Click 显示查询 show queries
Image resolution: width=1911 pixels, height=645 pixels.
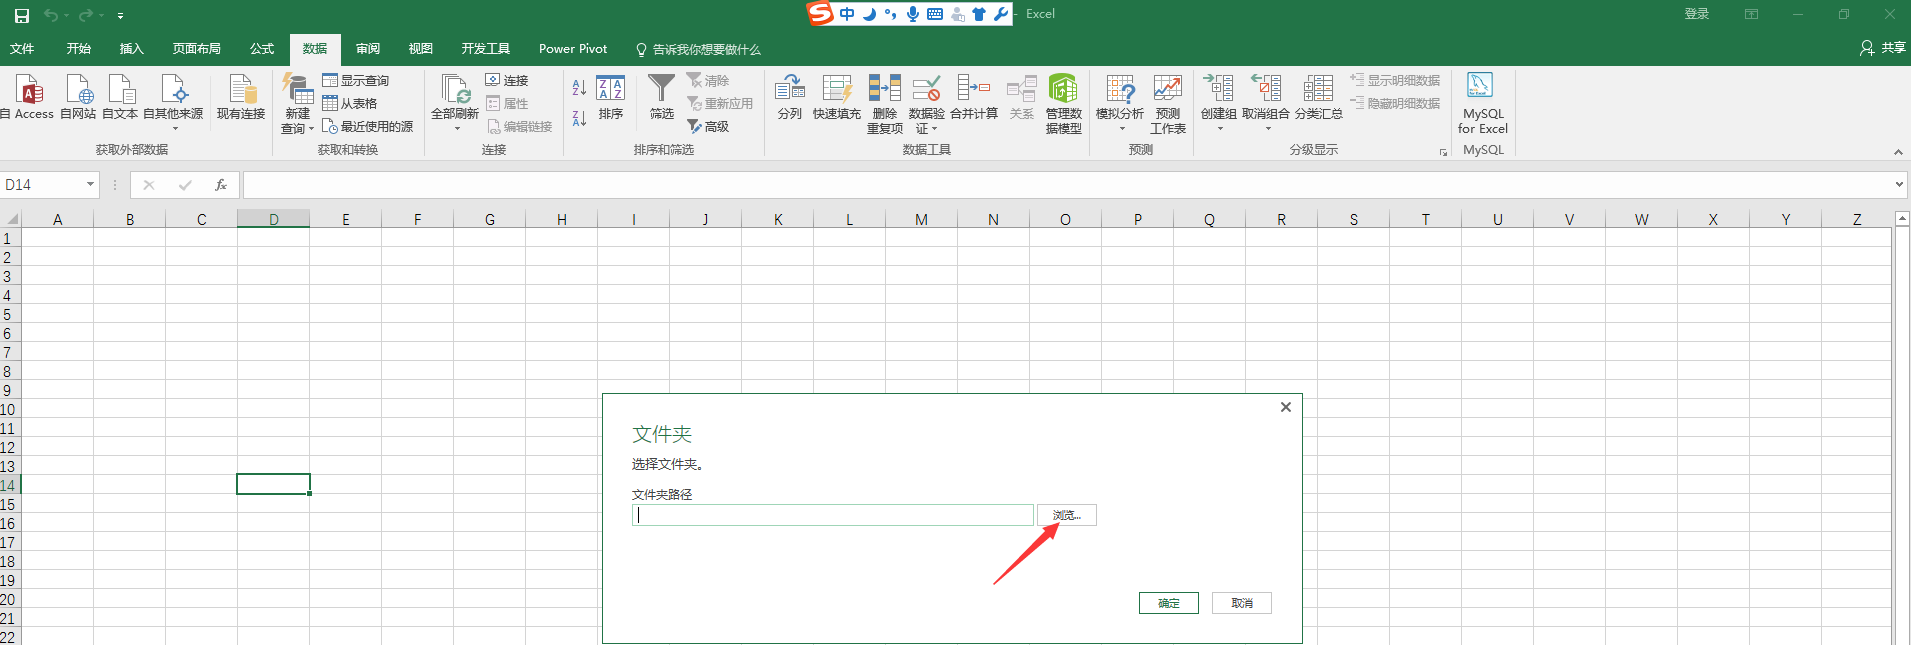(x=356, y=80)
